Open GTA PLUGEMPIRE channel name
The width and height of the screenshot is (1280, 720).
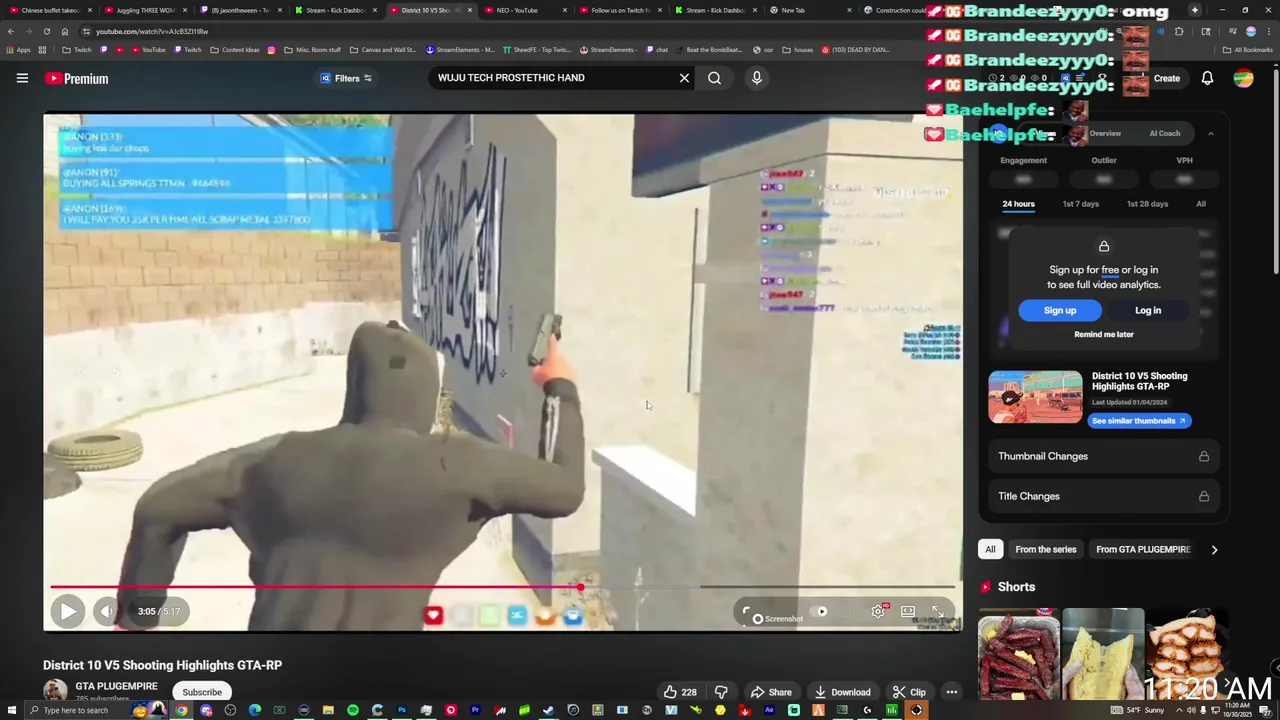point(117,686)
